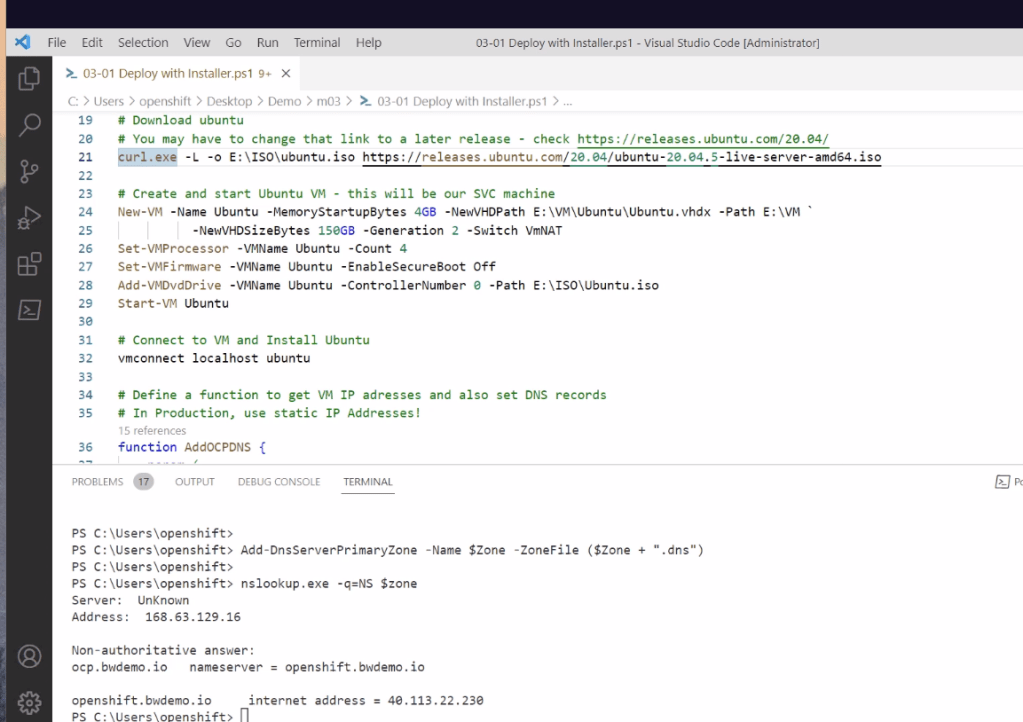1023x722 pixels.
Task: Click the '# Download ubuntu' comment on line 19
Action: pyautogui.click(x=181, y=121)
